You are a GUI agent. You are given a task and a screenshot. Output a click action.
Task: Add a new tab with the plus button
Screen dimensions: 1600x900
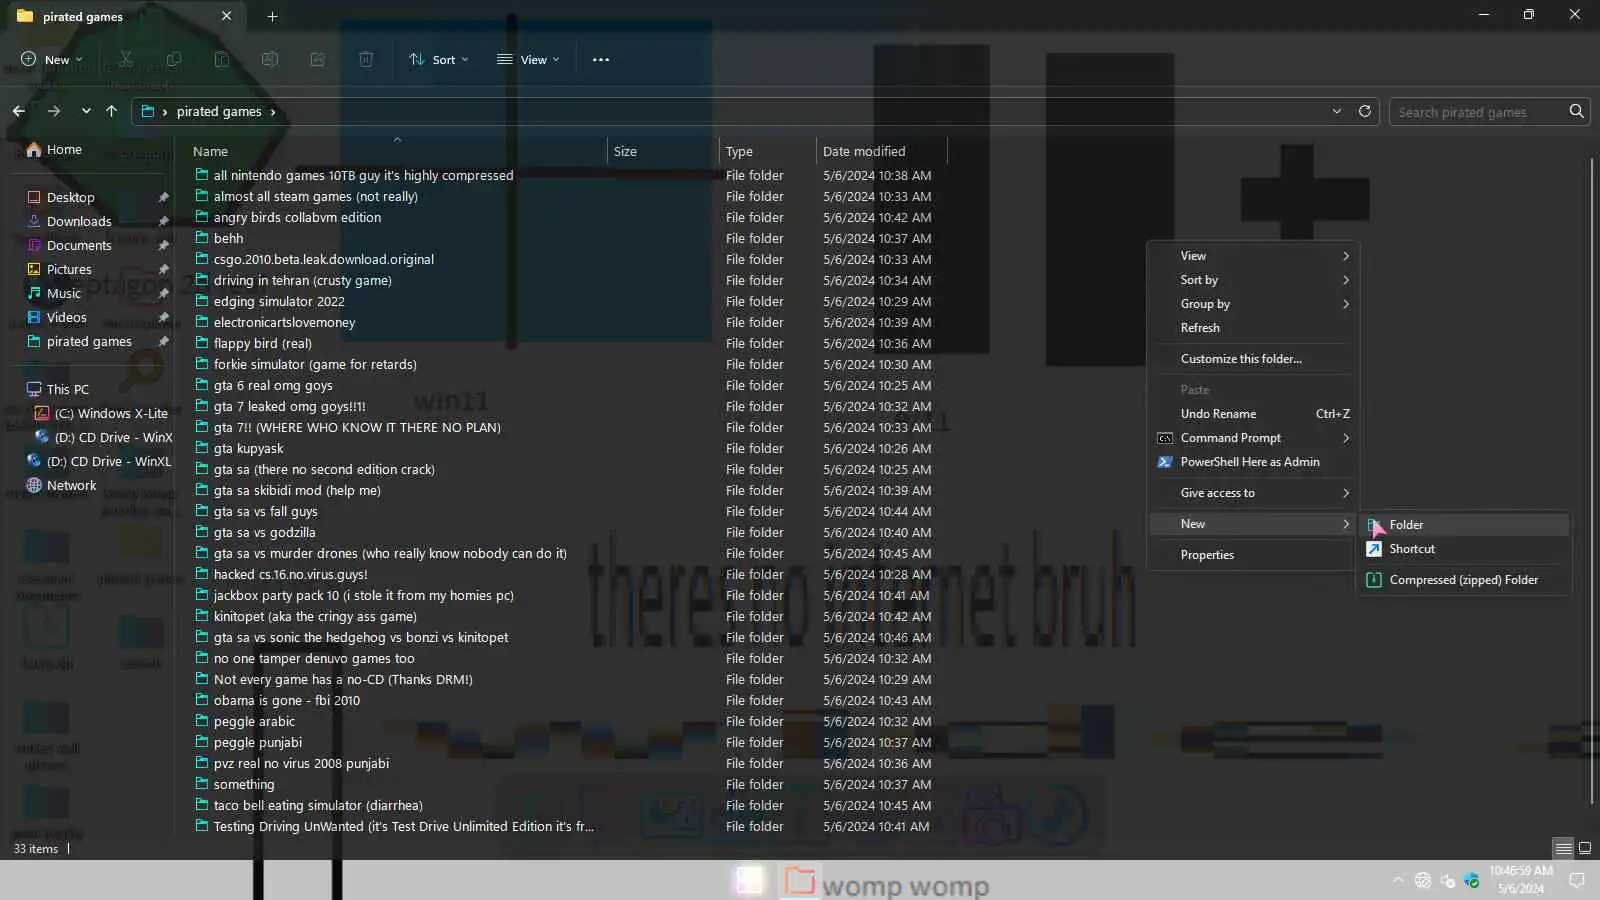coord(272,16)
